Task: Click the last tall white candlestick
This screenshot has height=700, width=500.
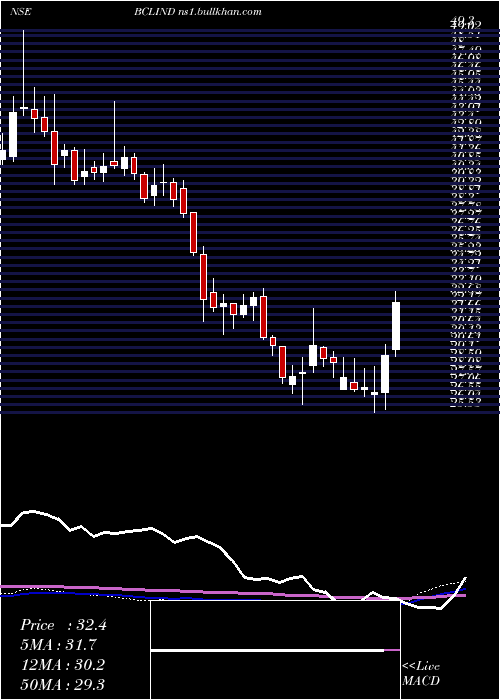Action: (x=396, y=326)
